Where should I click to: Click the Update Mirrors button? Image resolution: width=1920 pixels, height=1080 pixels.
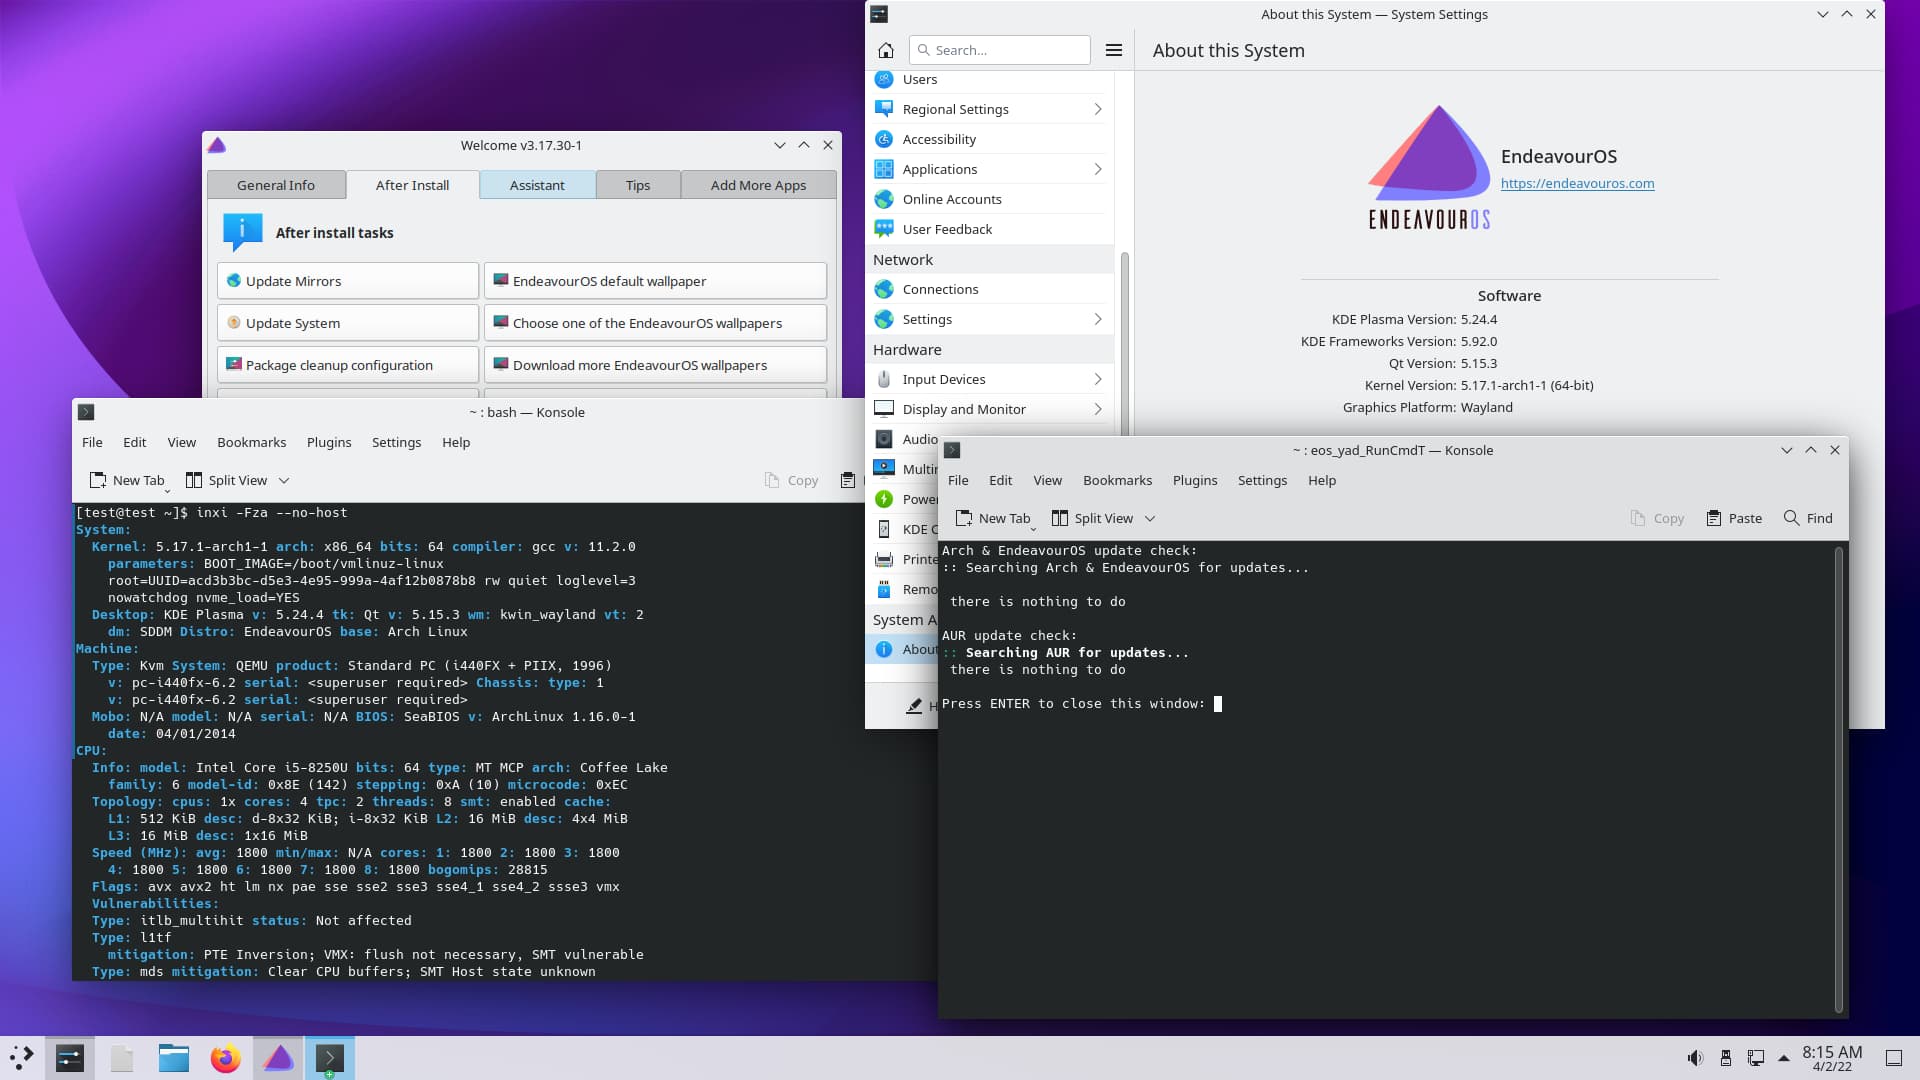347,281
